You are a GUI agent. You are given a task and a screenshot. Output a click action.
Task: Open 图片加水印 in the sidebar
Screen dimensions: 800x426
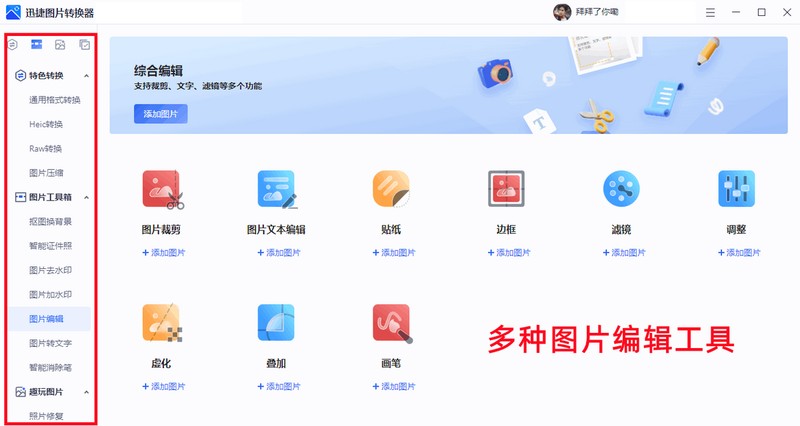click(51, 294)
